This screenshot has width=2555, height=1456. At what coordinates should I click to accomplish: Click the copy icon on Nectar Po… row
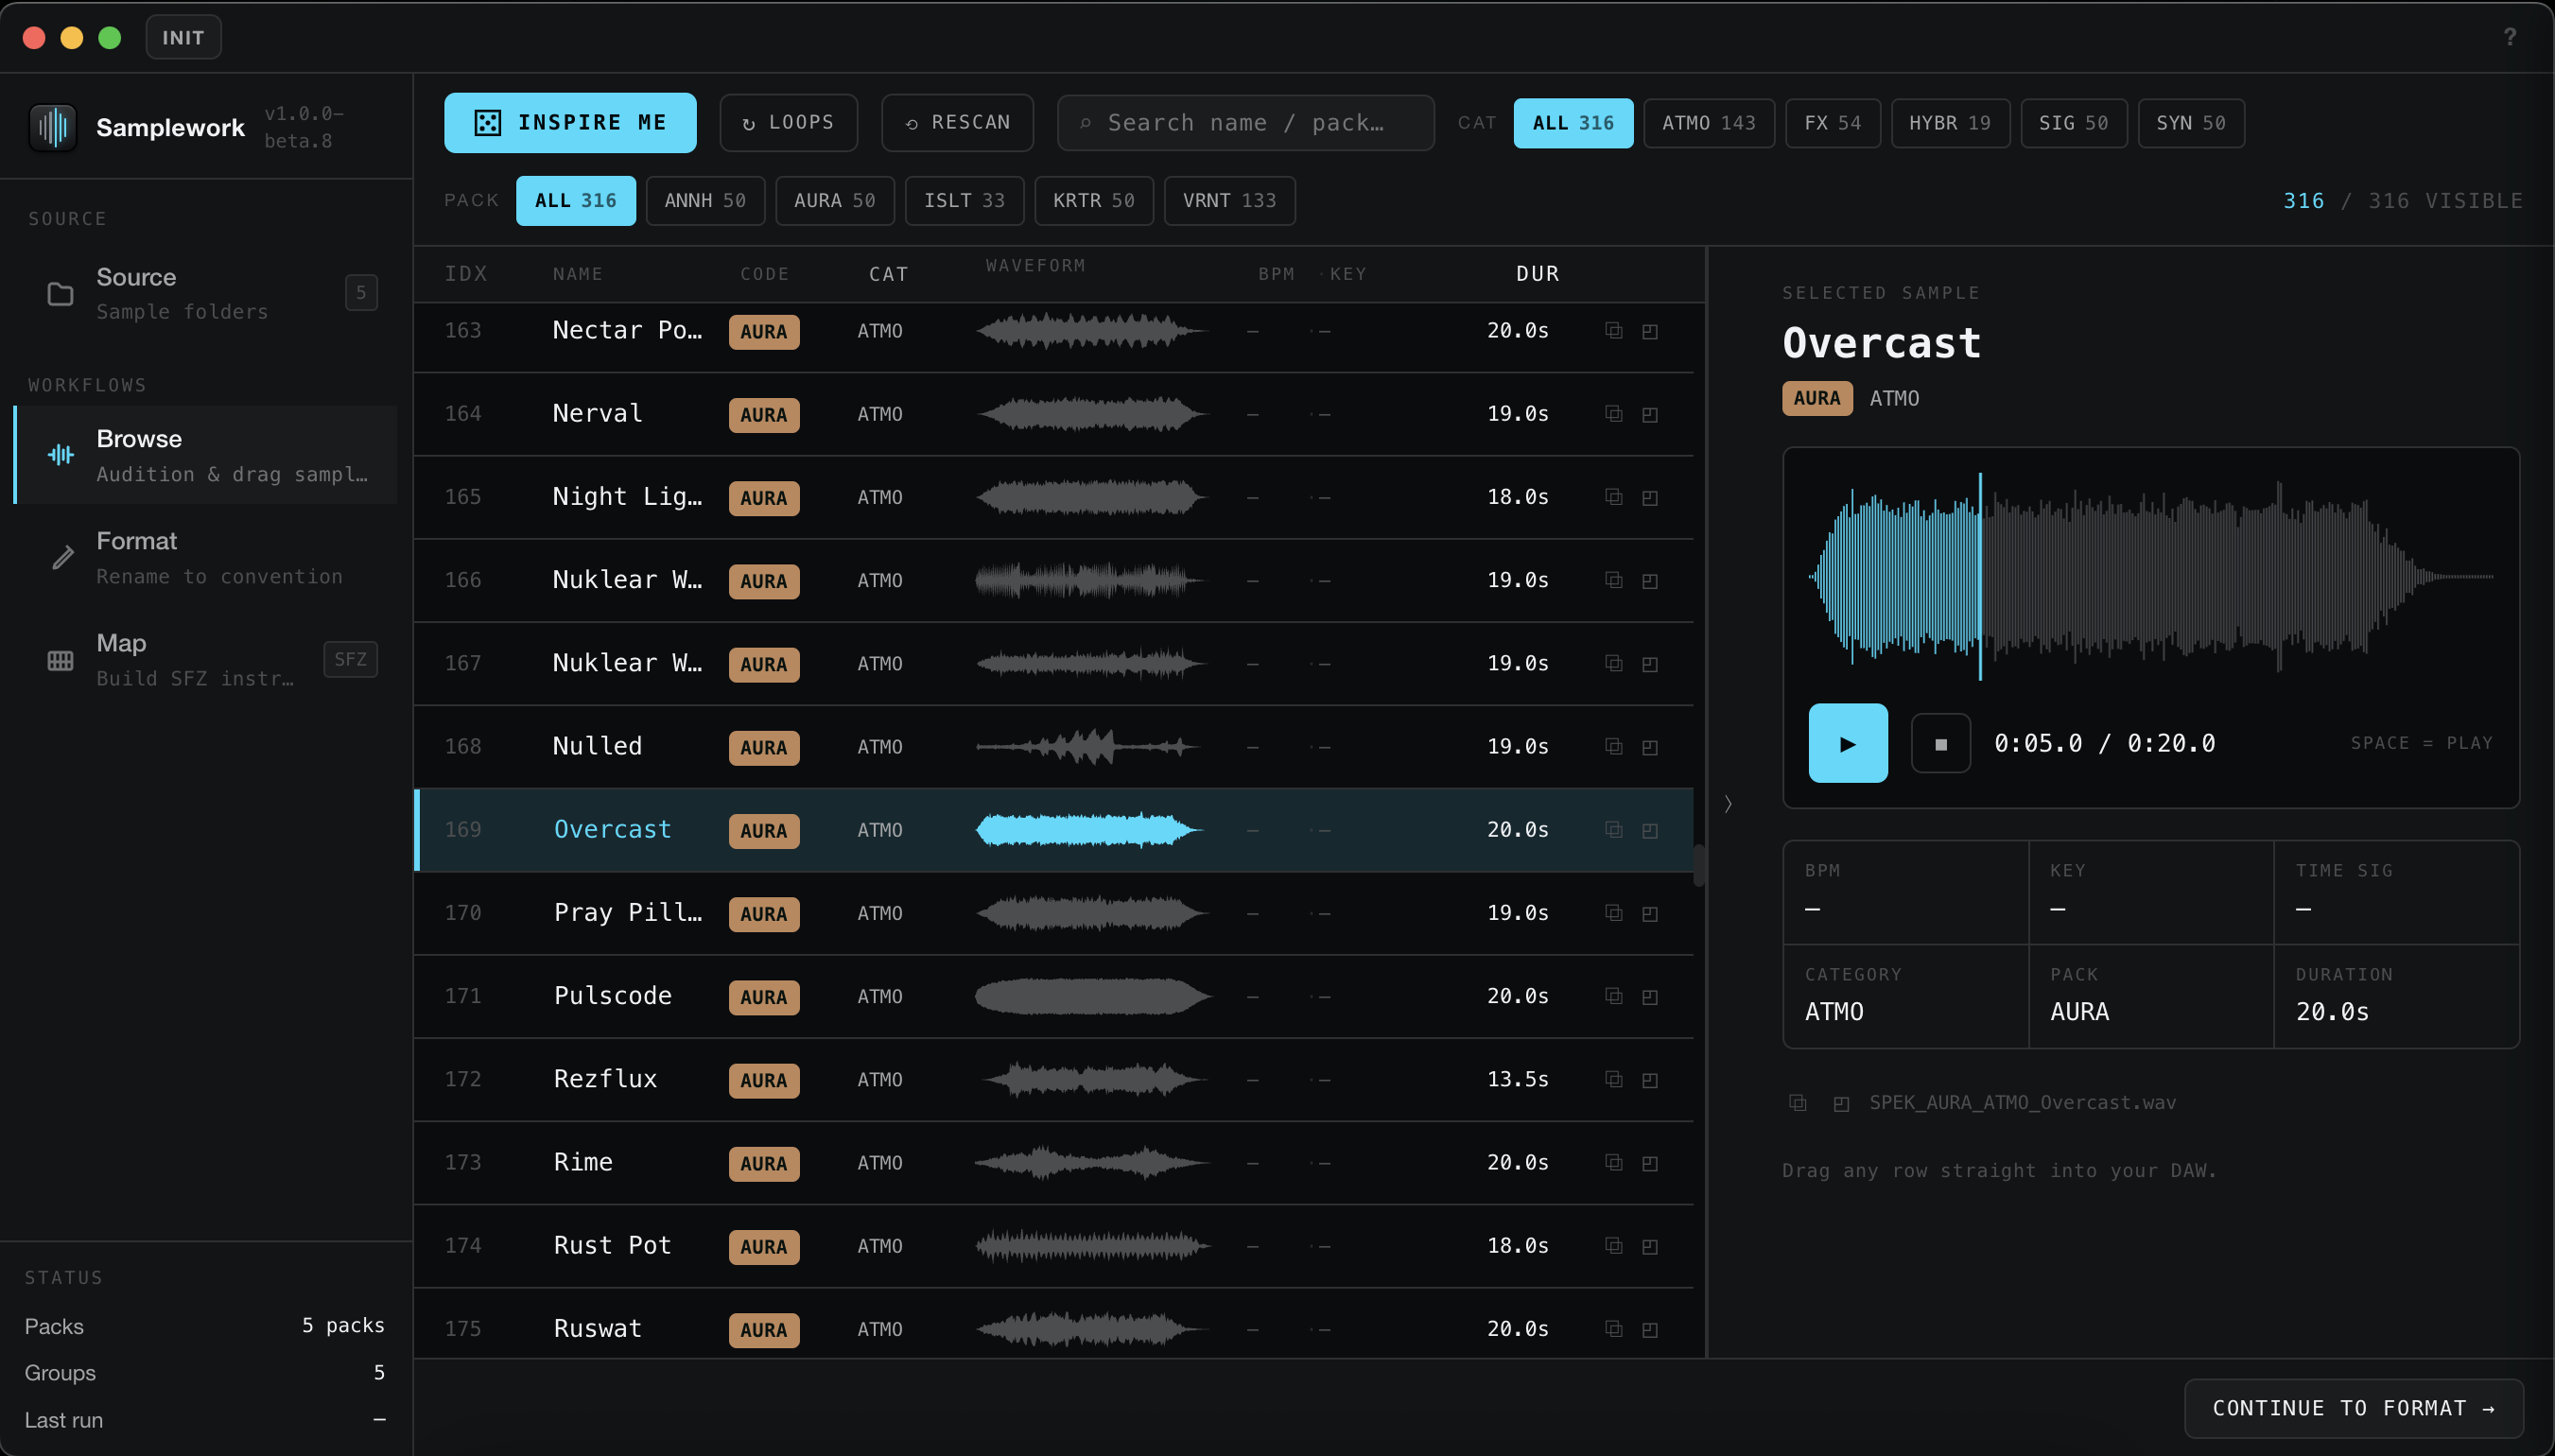point(1613,330)
